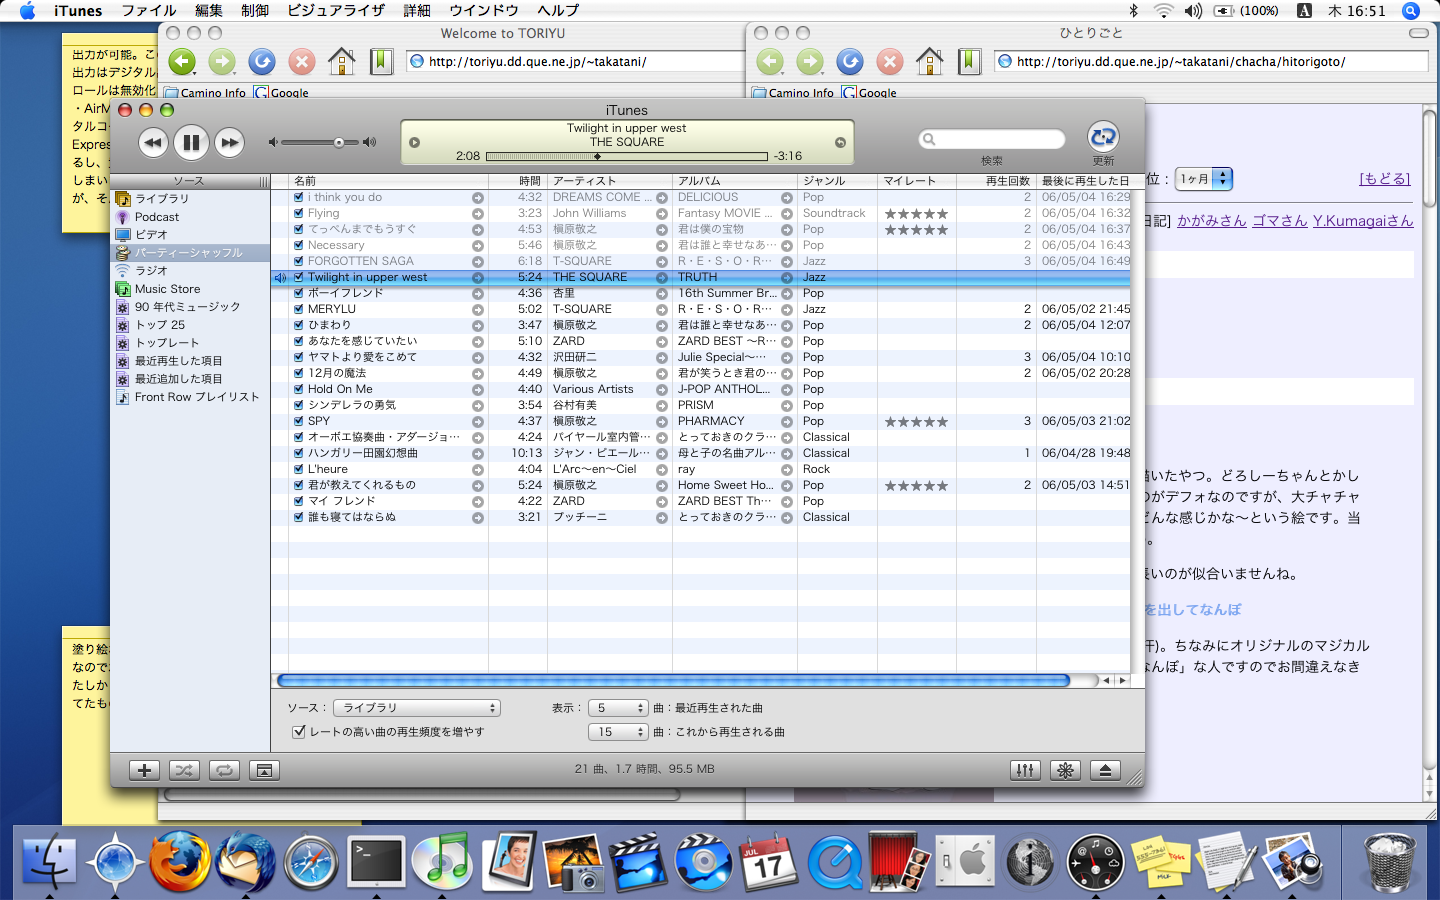Open the 制御 menu
Screen dimensions: 1440x900
(255, 11)
